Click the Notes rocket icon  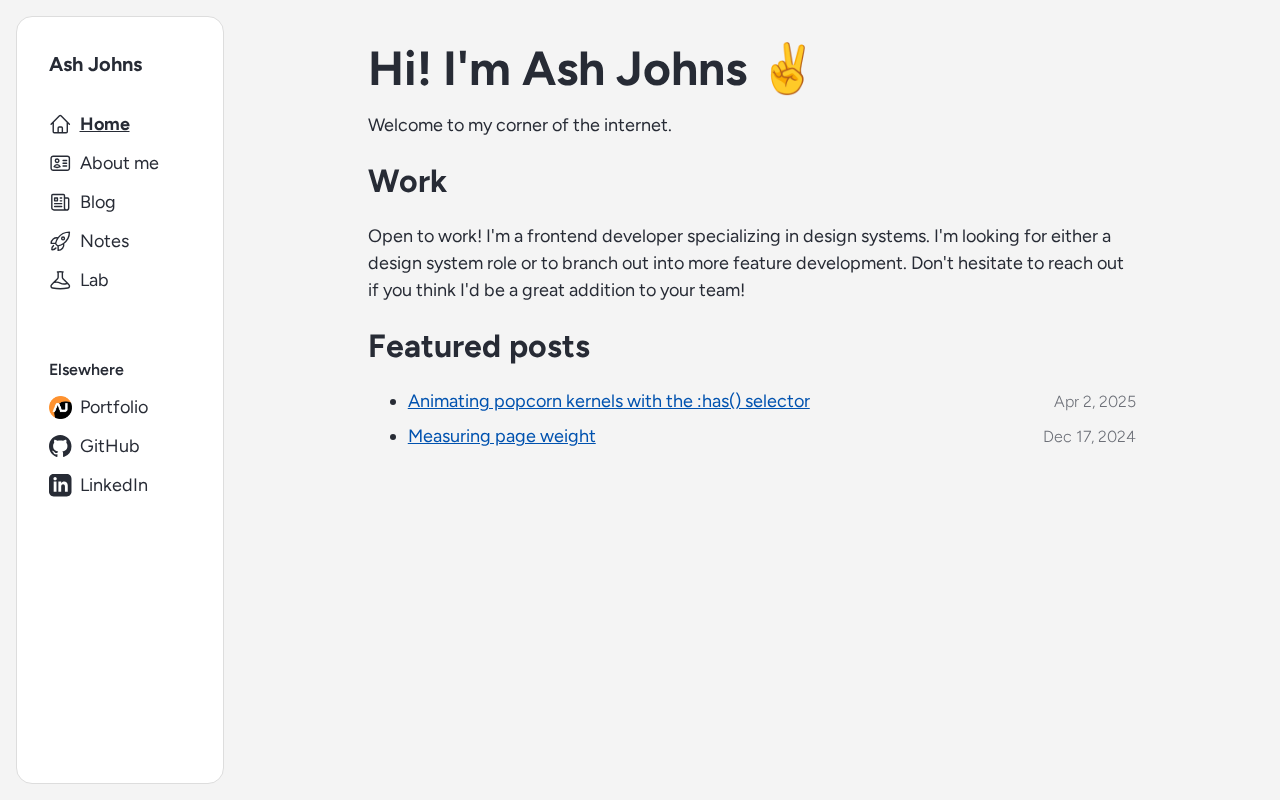click(x=60, y=241)
